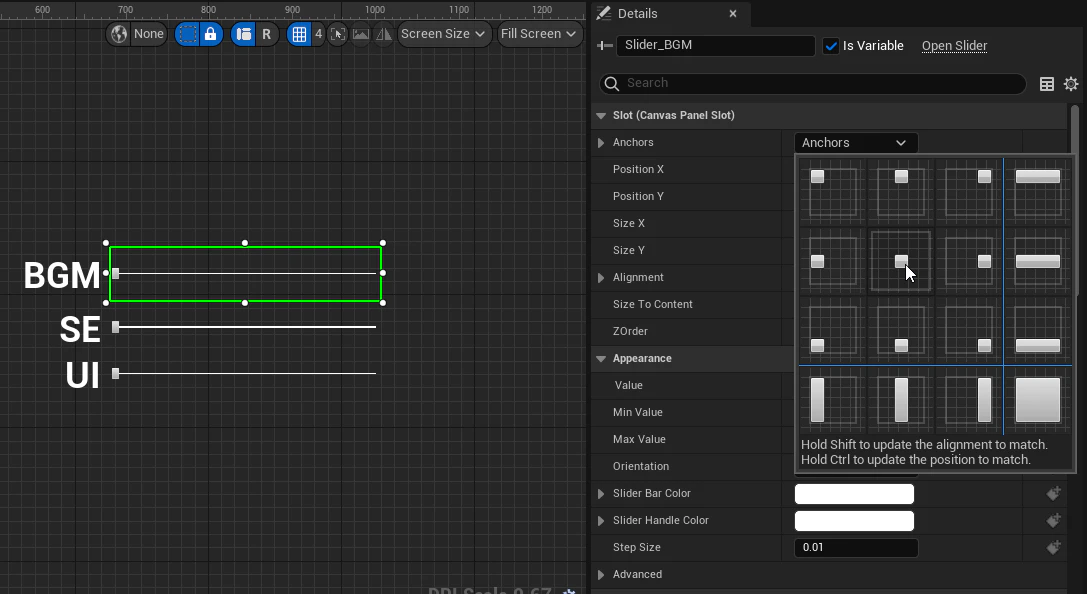
Task: Collapse the Appearance section
Action: click(601, 359)
